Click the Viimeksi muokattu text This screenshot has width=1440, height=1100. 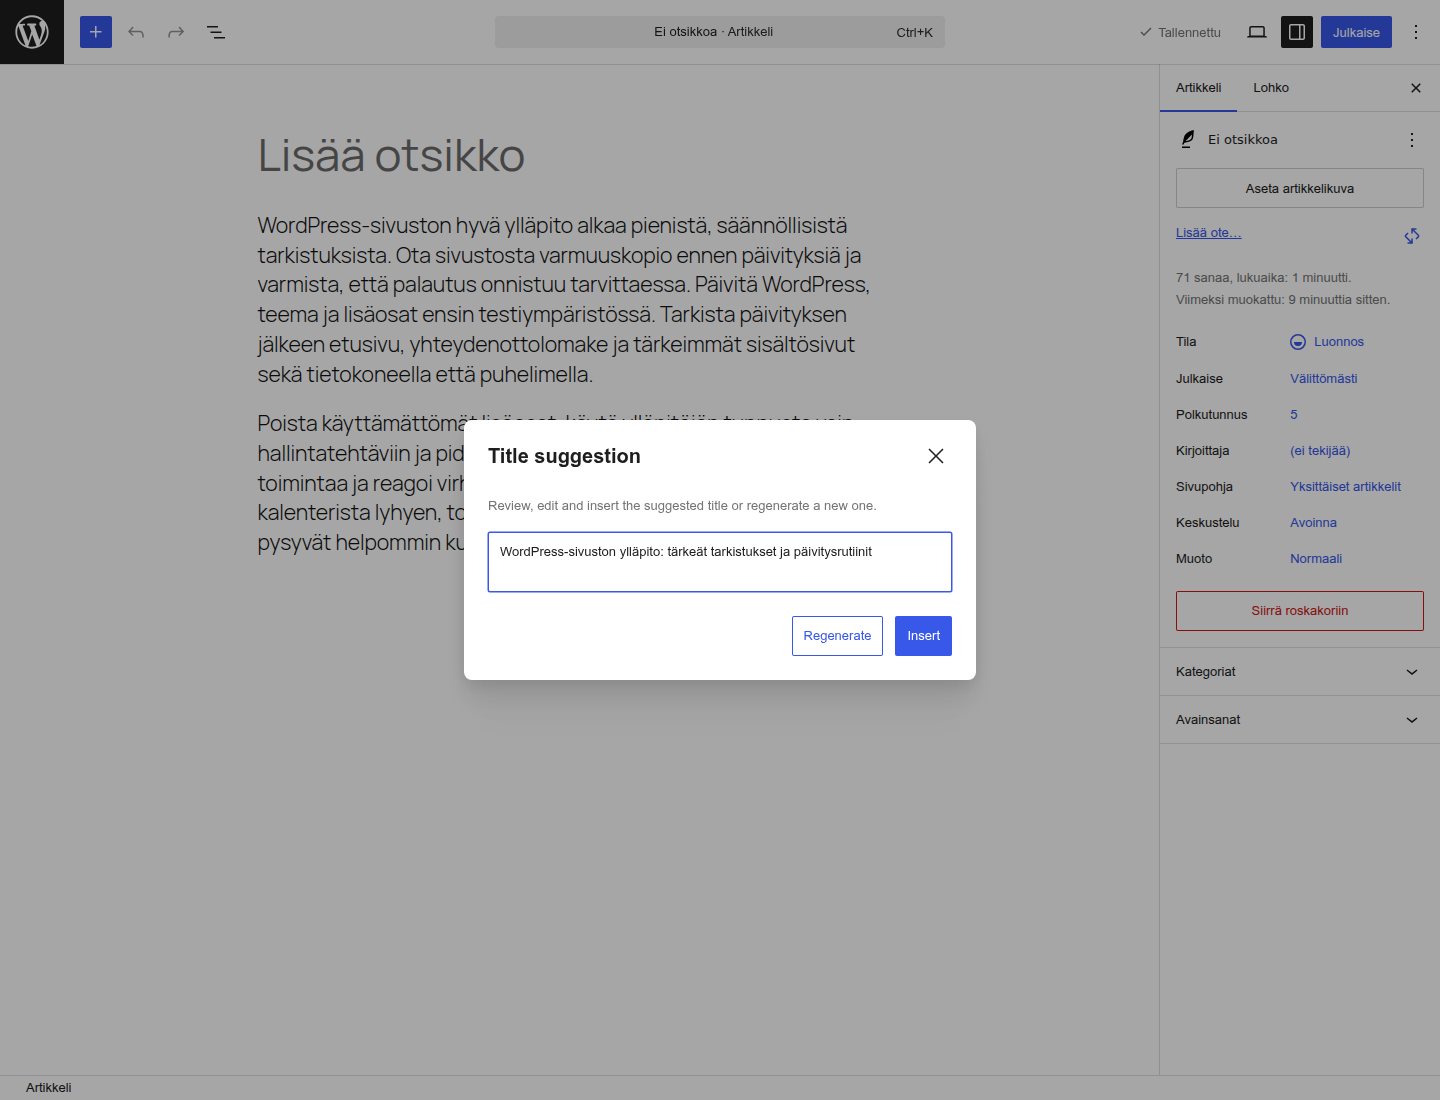click(1283, 300)
